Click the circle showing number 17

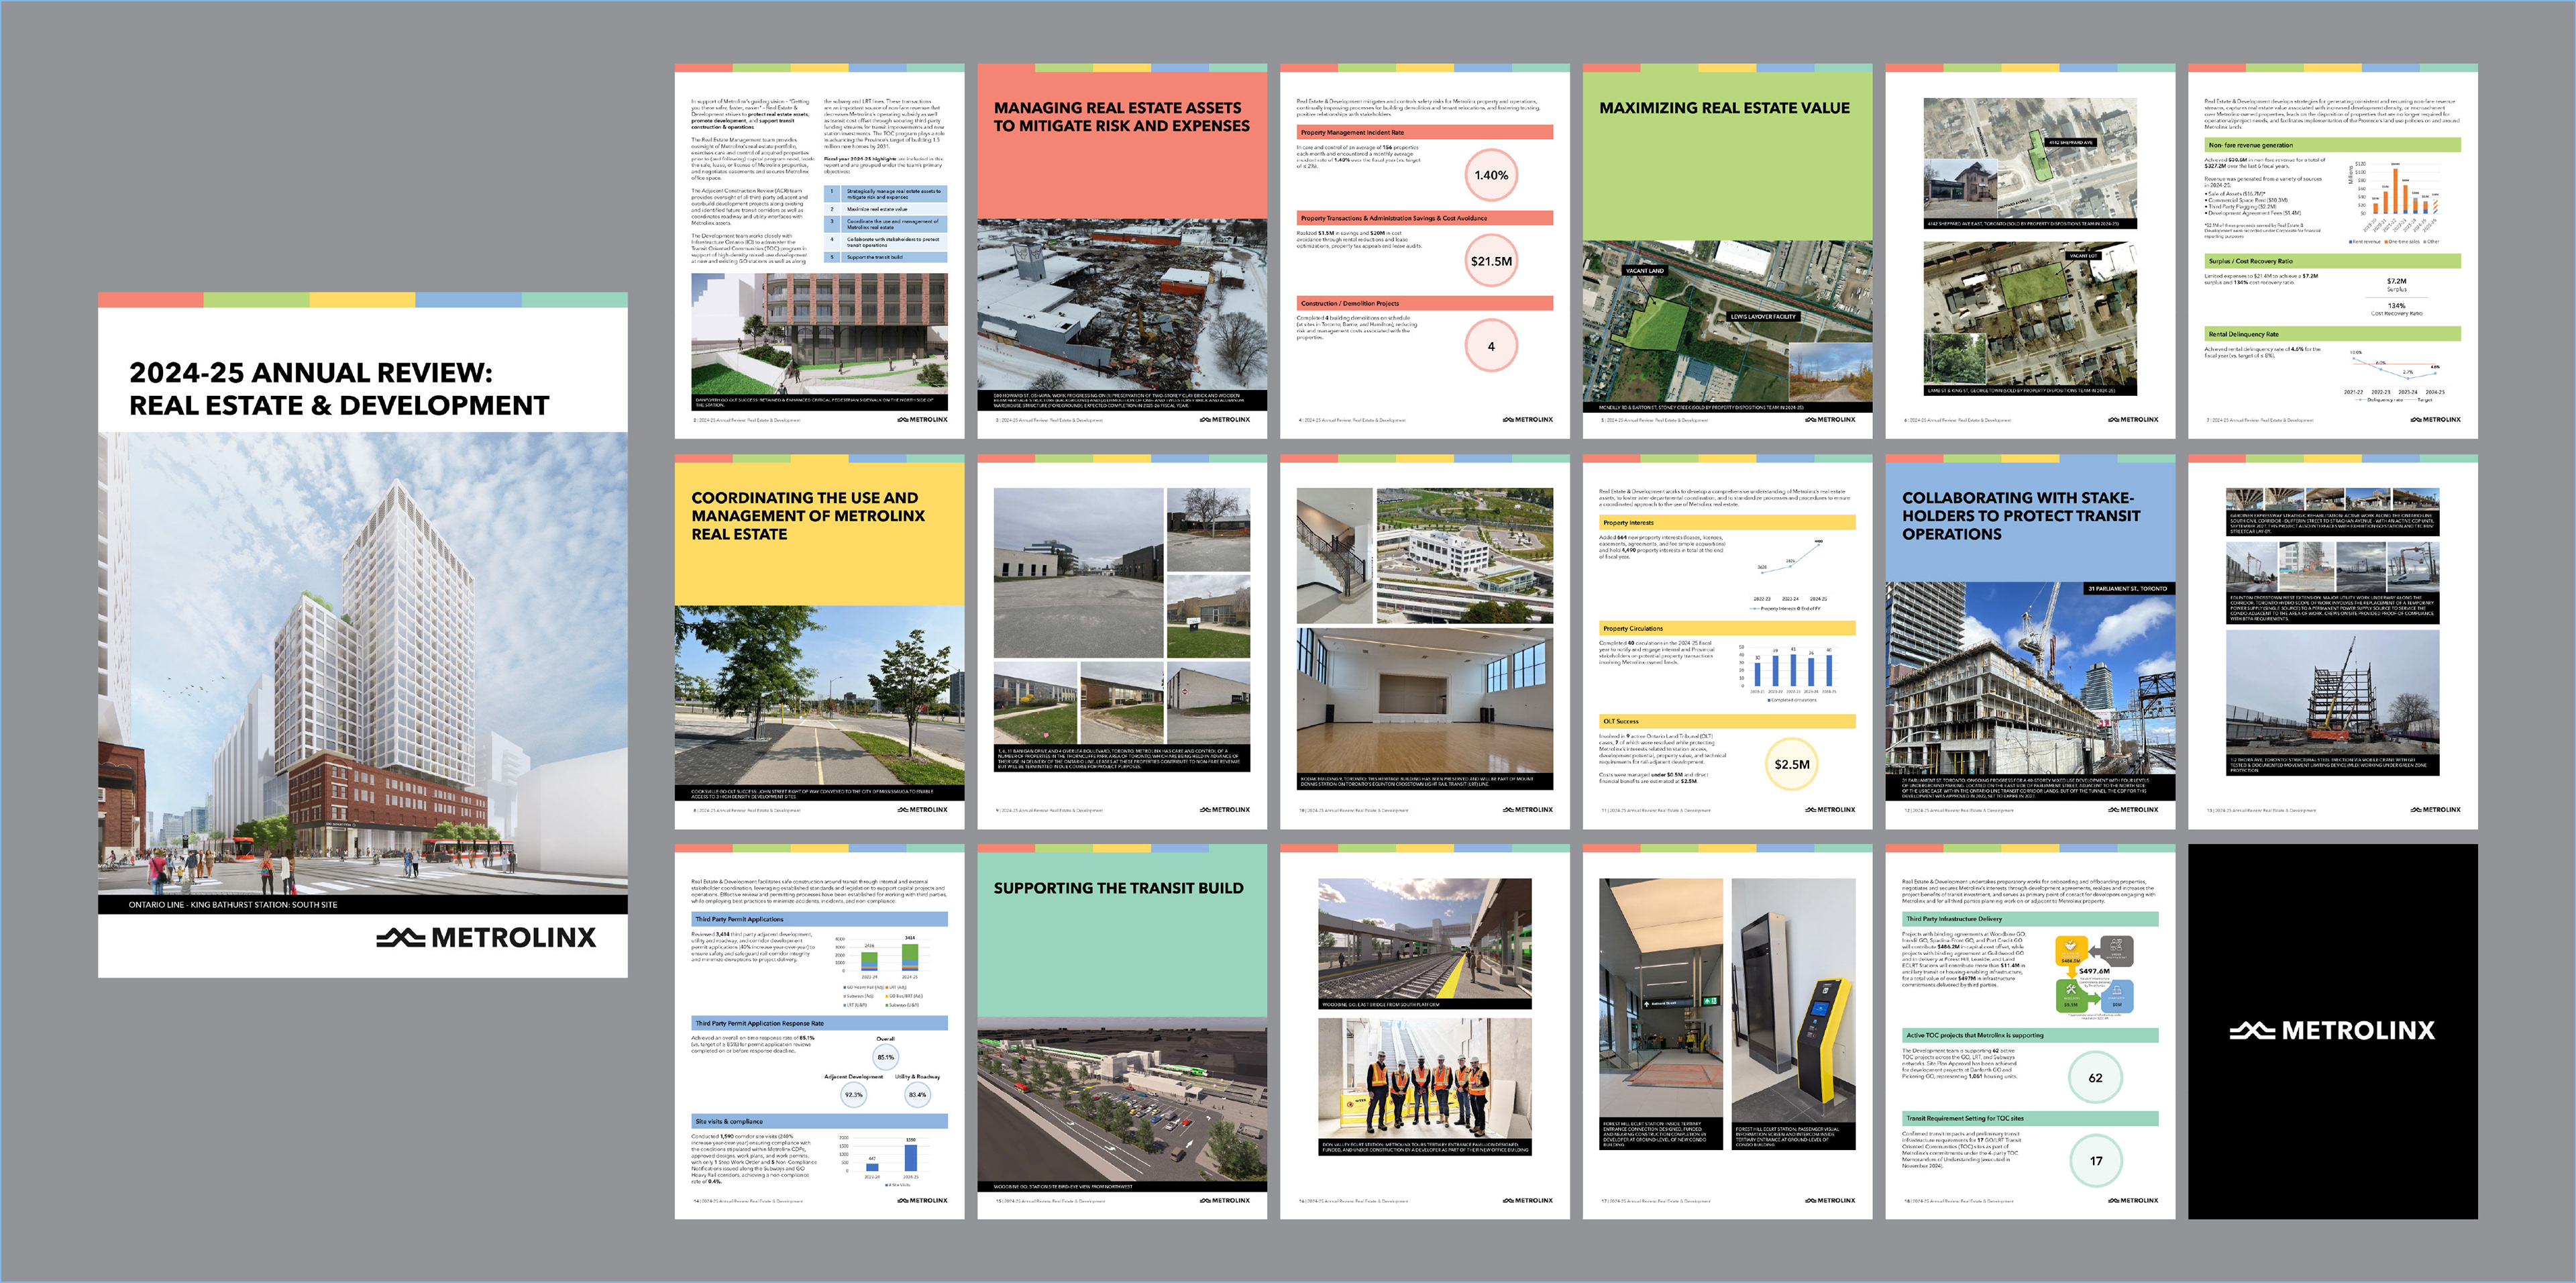2095,1160
